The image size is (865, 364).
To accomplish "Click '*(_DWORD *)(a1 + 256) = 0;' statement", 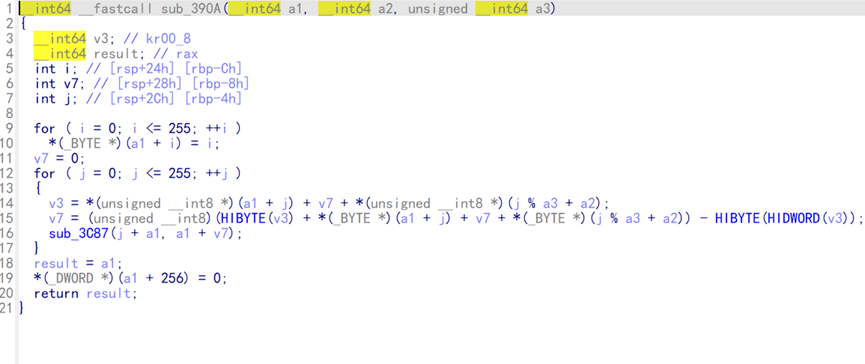I will tap(131, 278).
